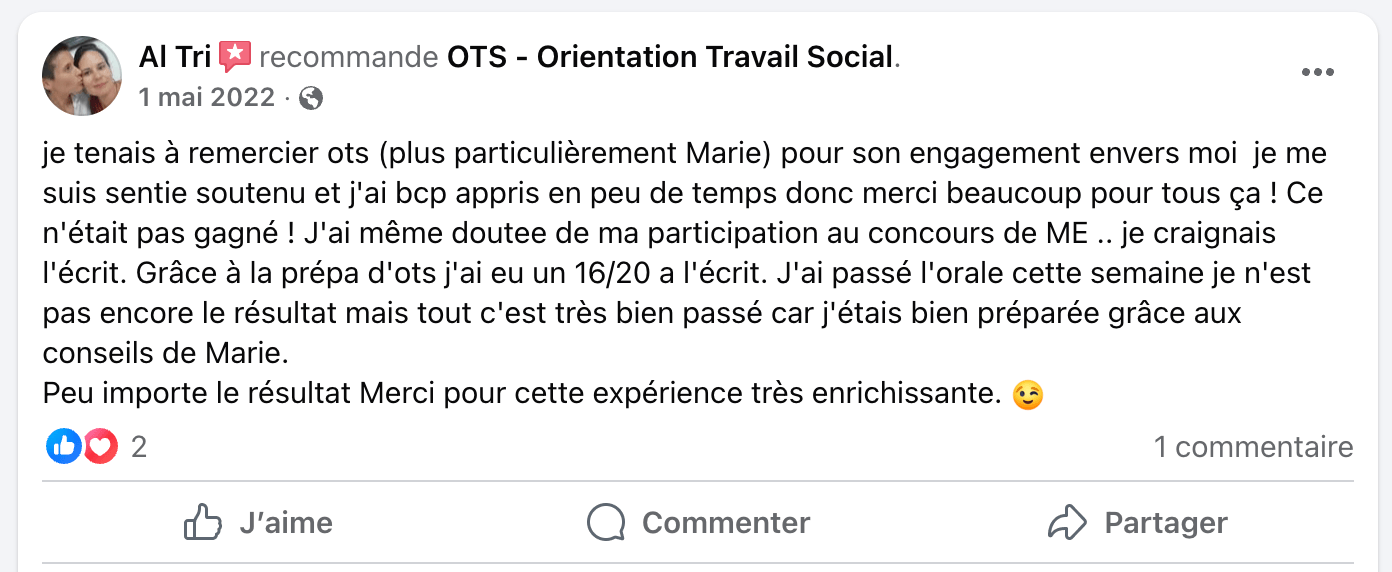
Task: Click the red recommendation star badge
Action: pyautogui.click(x=235, y=57)
